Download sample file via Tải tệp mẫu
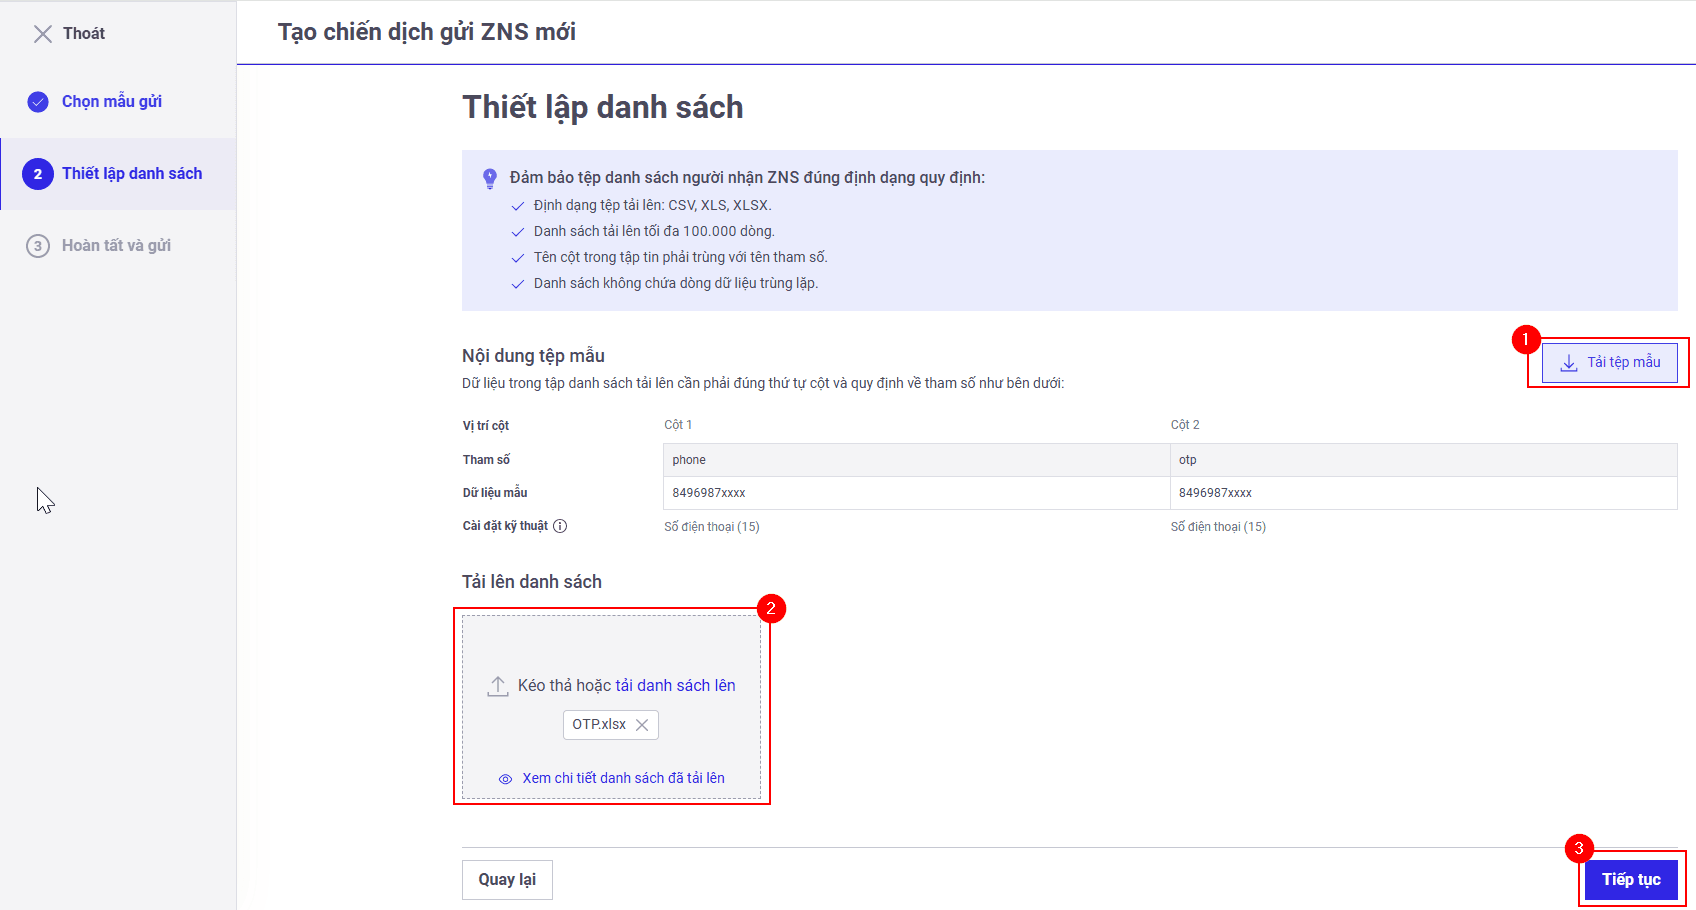 [1623, 362]
